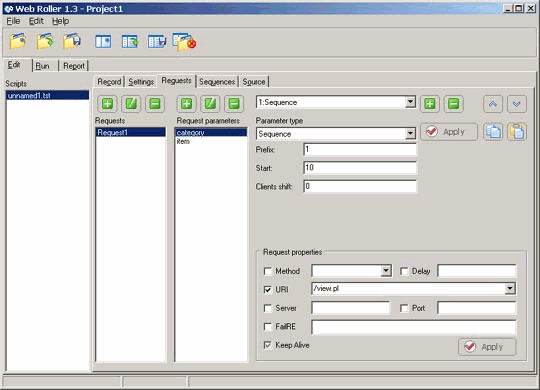Switch to the Sequences tab
Screen dimensions: 540x390
[217, 82]
